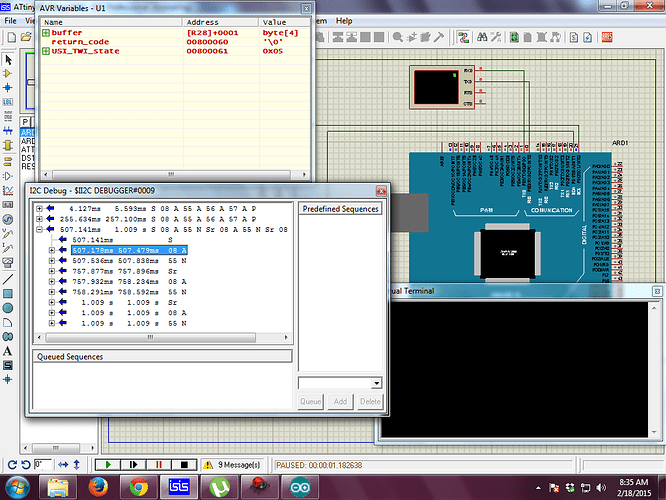This screenshot has width=666, height=500.
Task: Step the simulation forward
Action: point(133,465)
